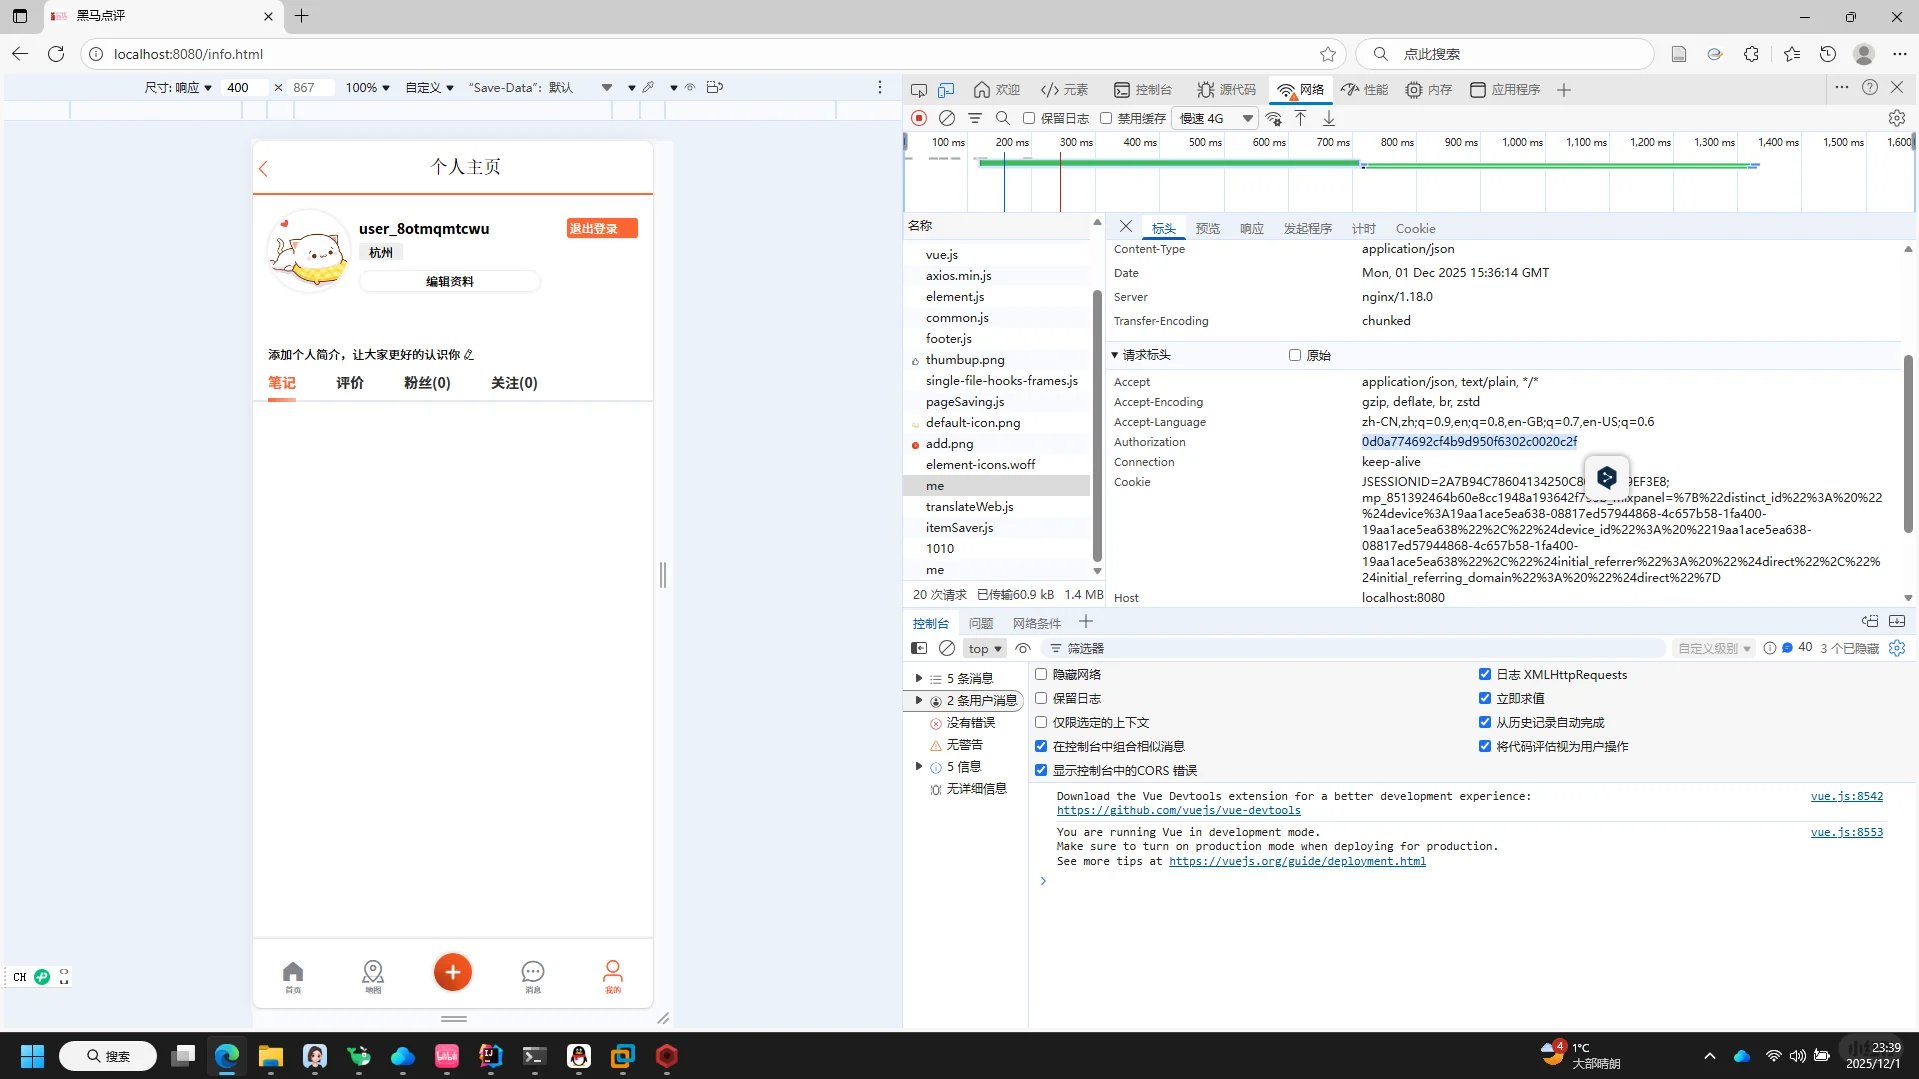Open network panel settings gear
Viewport: 1919px width, 1079px height.
click(1897, 118)
